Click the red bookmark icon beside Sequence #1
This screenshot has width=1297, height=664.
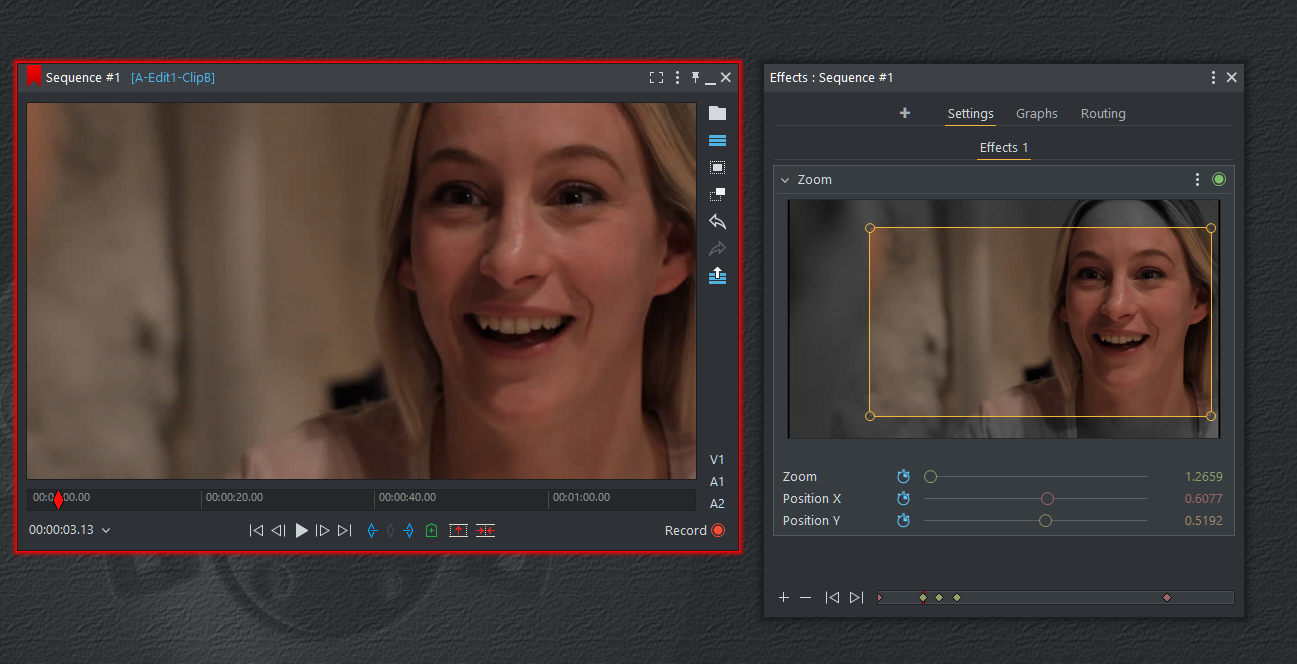click(x=34, y=76)
